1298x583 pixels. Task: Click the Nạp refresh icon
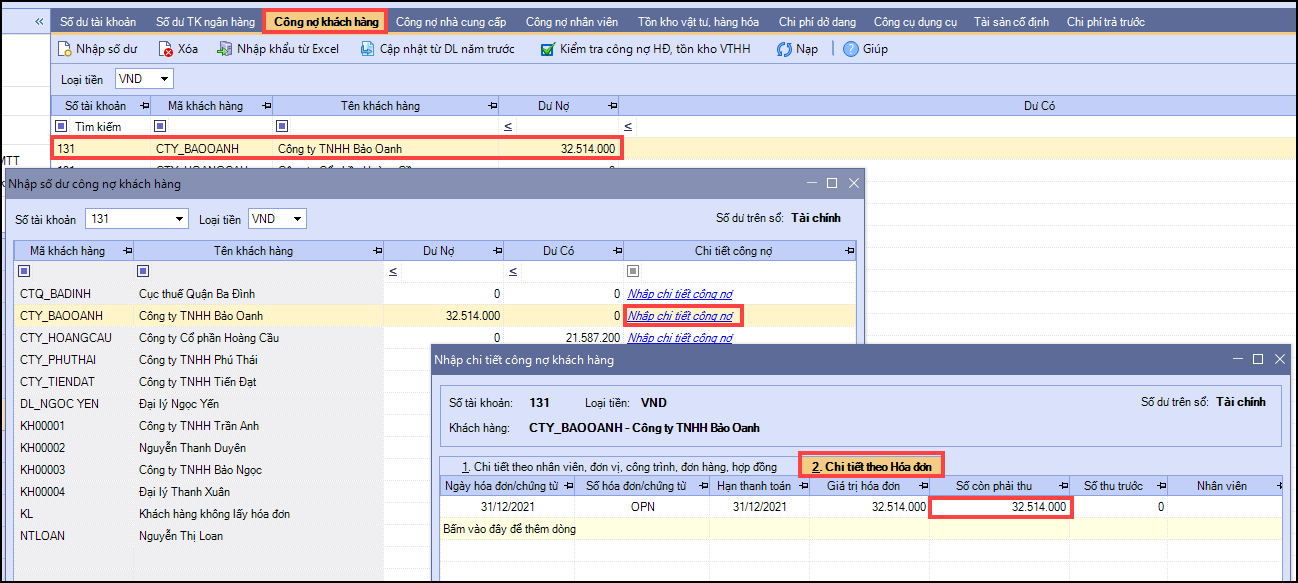click(x=785, y=49)
